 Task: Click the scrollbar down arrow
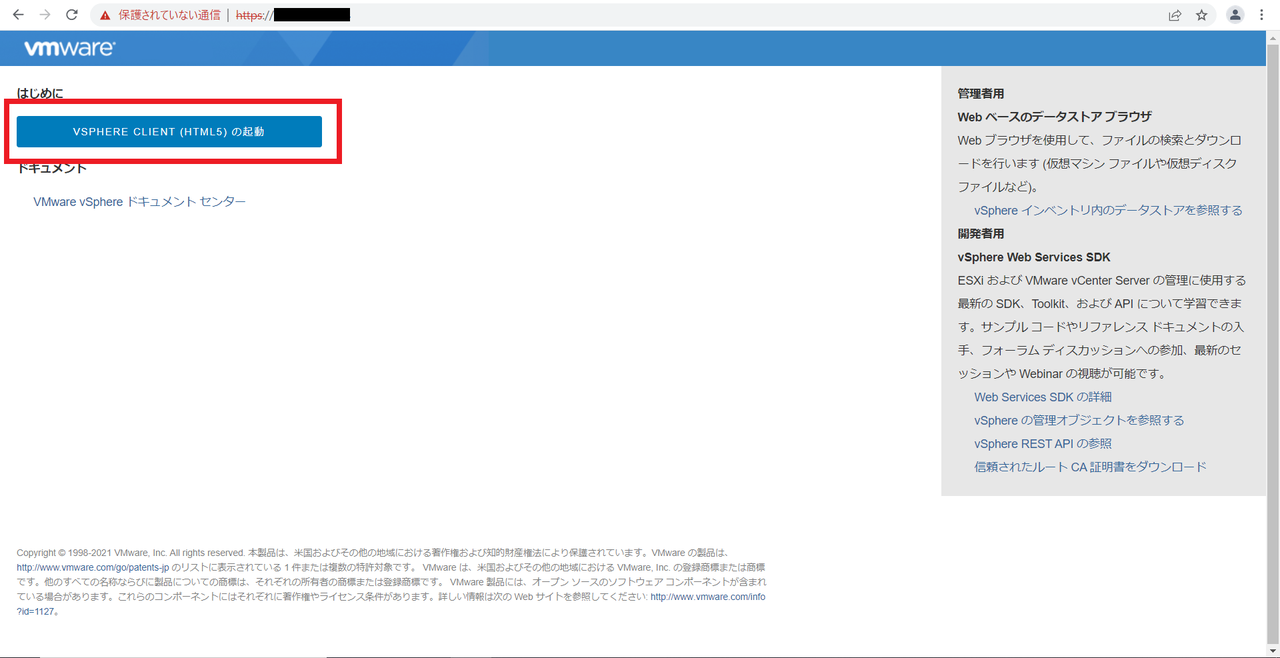[1272, 650]
